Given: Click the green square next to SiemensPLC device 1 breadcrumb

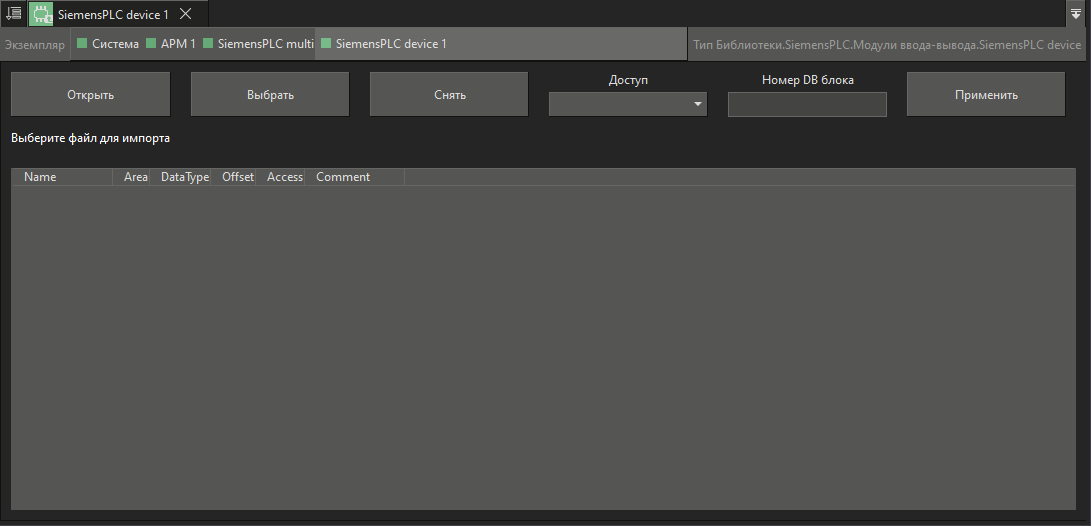Looking at the screenshot, I should click(326, 44).
